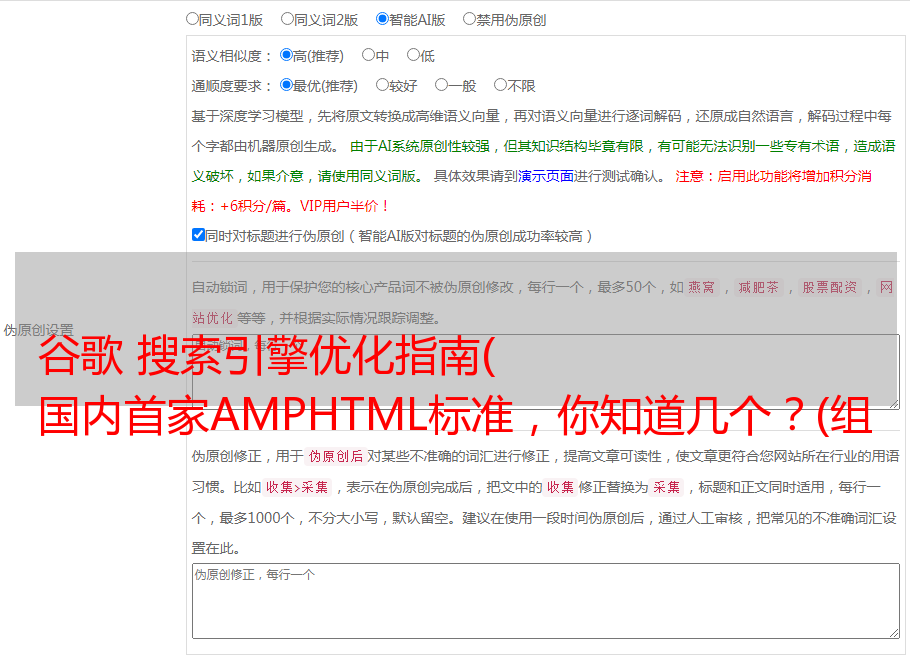The image size is (911, 658).
Task: Set 语义相似度 to 高(推荐)
Action: click(286, 55)
